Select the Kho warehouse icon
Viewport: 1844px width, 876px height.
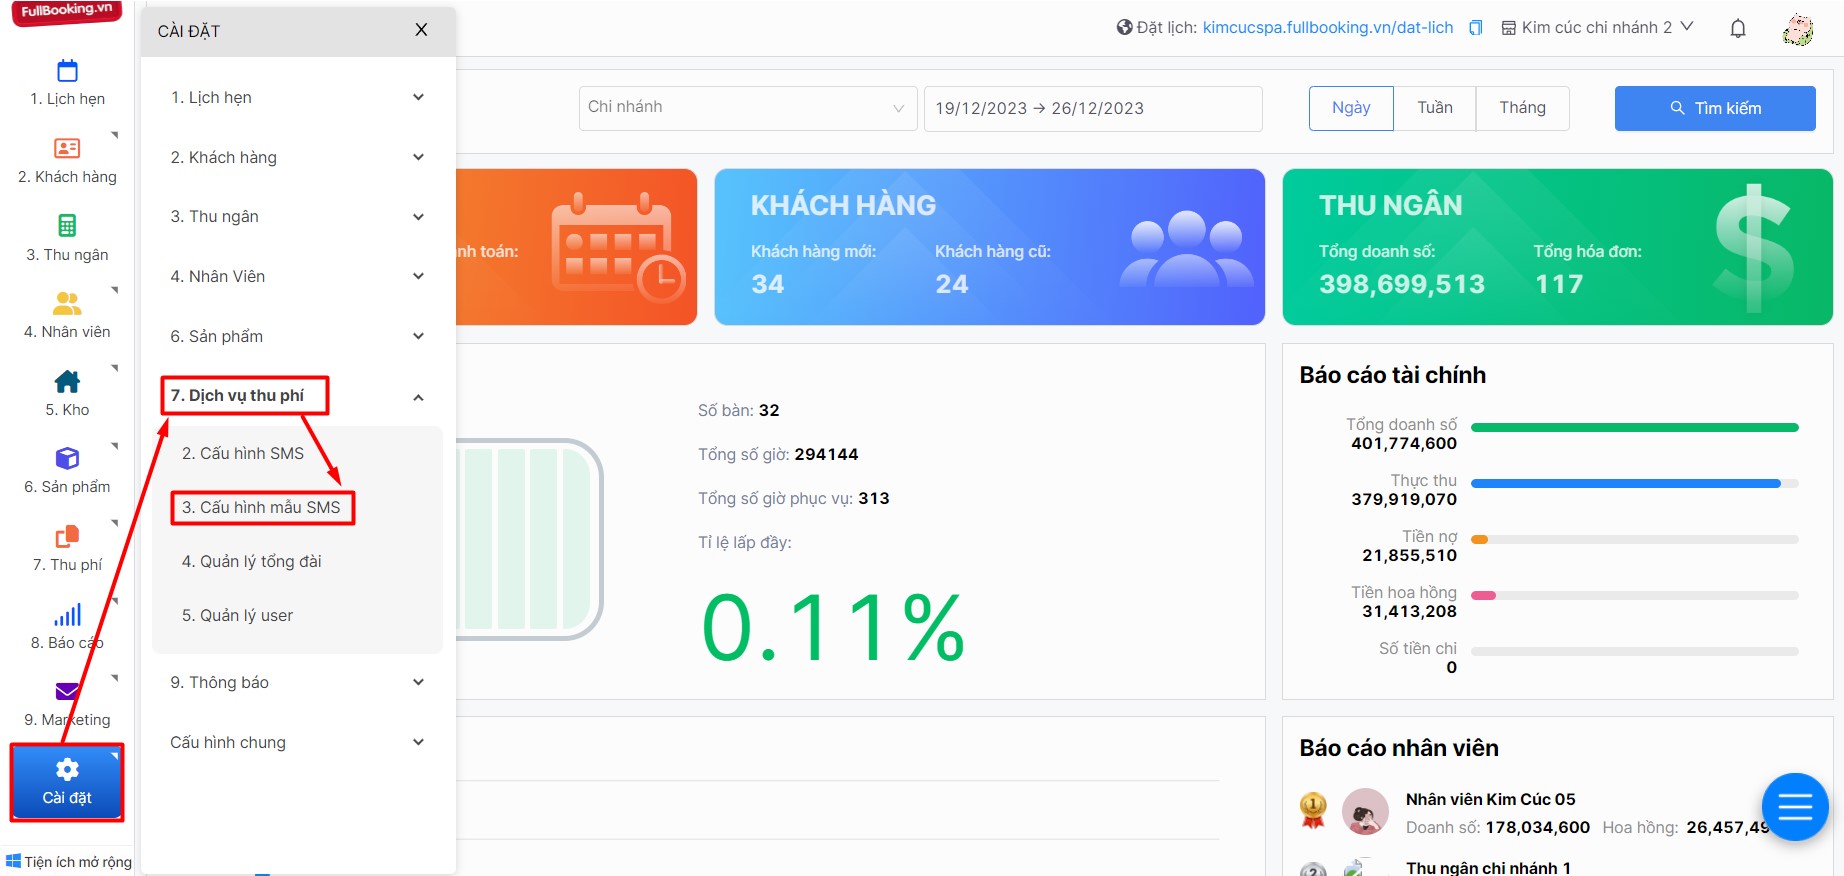point(67,381)
